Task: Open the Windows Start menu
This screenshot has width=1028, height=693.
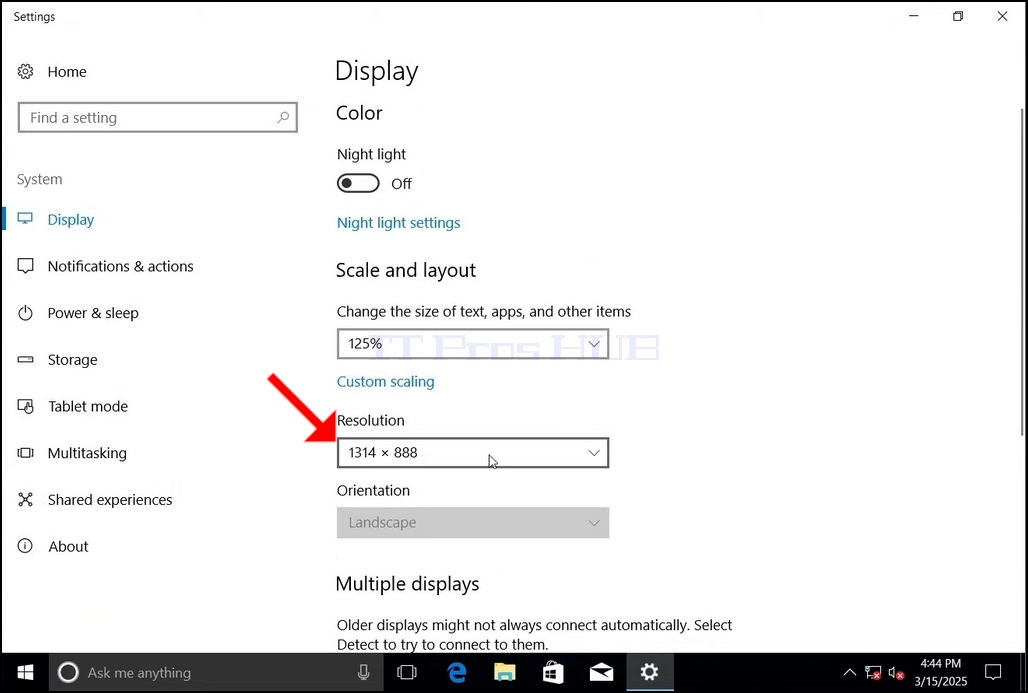Action: point(25,672)
